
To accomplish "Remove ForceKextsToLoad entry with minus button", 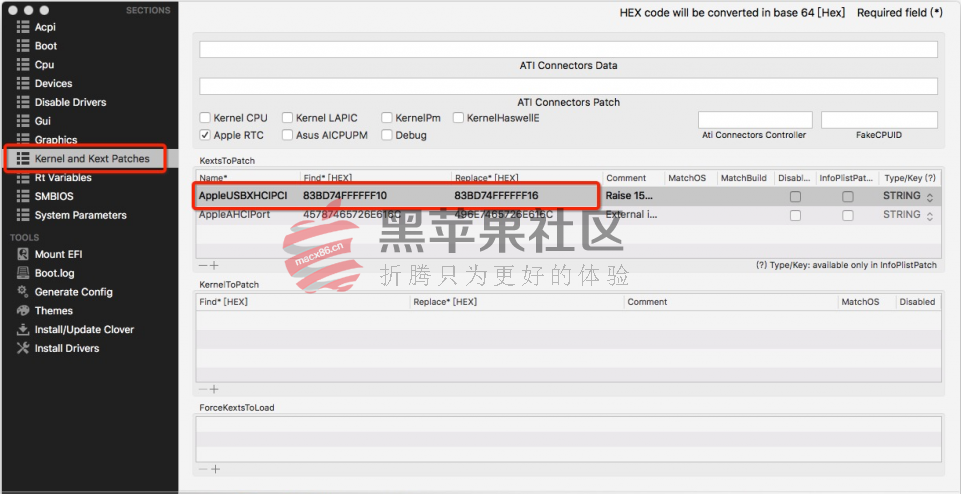I will pos(203,469).
